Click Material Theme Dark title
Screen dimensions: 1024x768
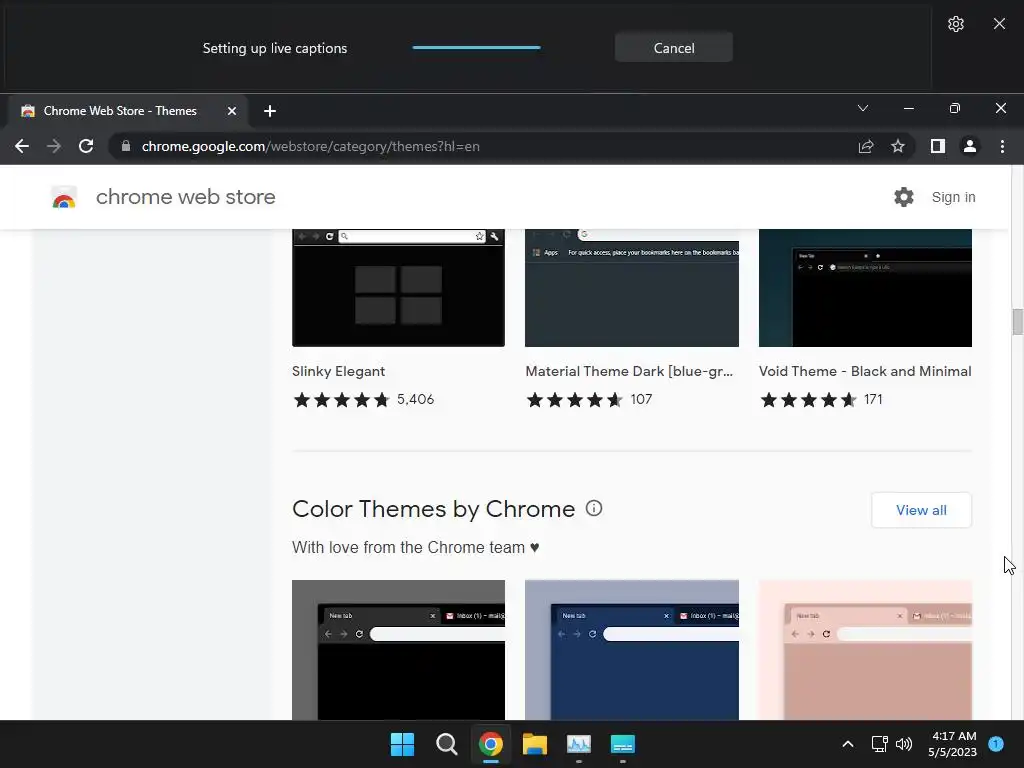pyautogui.click(x=629, y=371)
